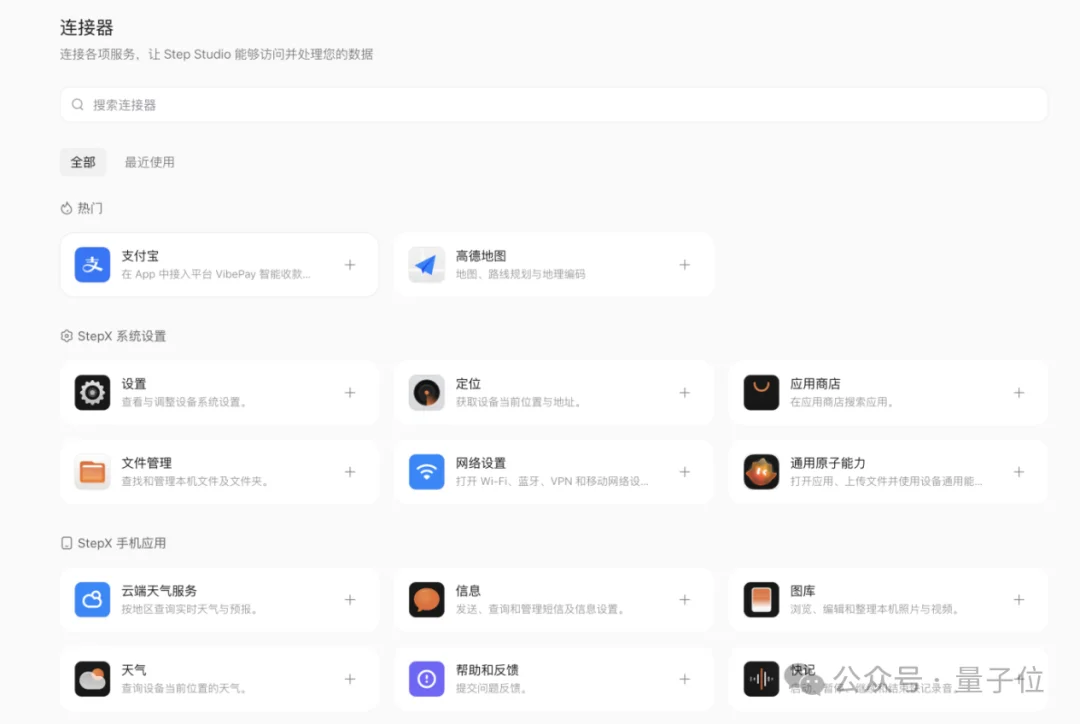Open the 网络设置 card title
The height and width of the screenshot is (724, 1080).
coord(481,463)
